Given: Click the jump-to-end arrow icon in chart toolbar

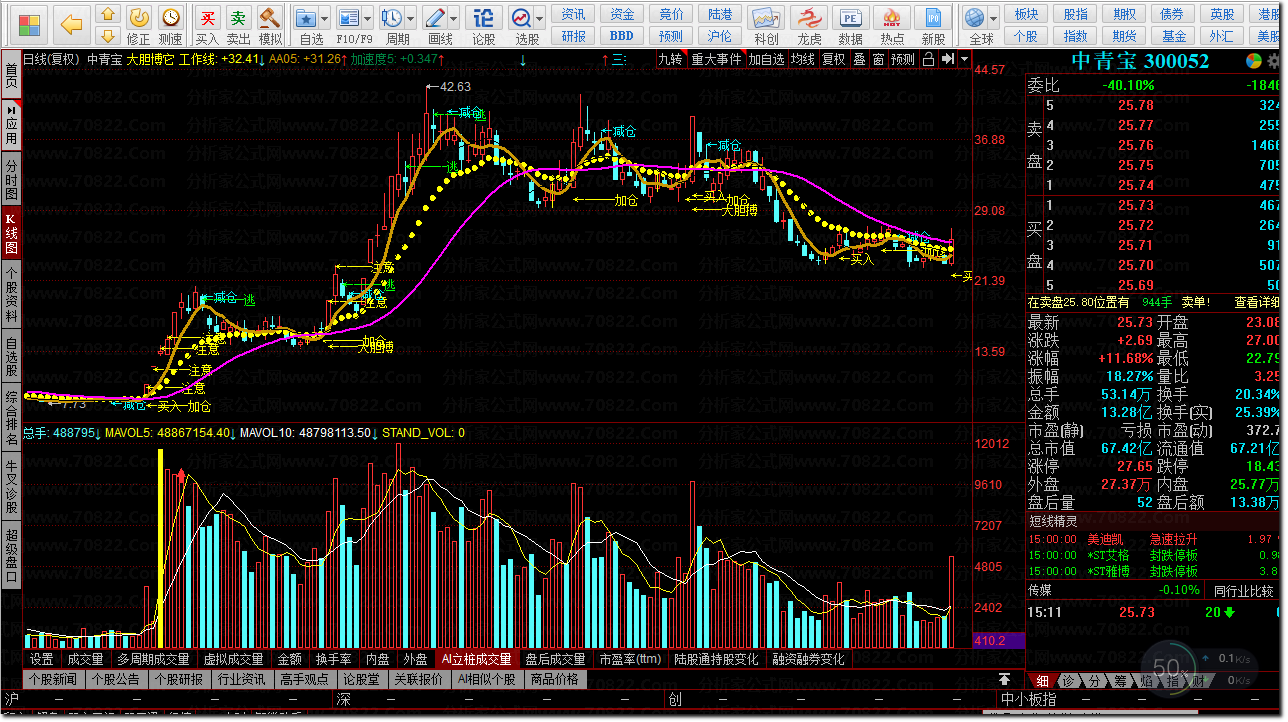Looking at the screenshot, I should click(x=946, y=59).
